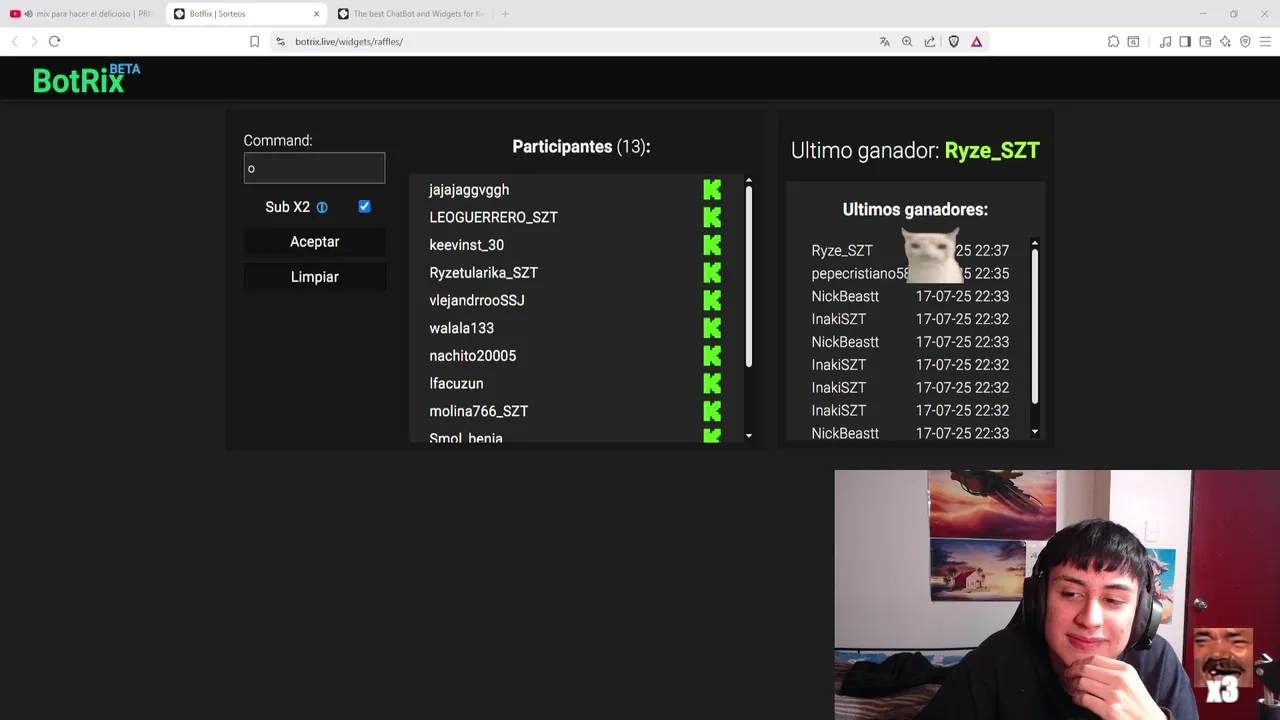The image size is (1280, 720).
Task: Click the participants list scrollbar thumb
Action: pyautogui.click(x=749, y=276)
